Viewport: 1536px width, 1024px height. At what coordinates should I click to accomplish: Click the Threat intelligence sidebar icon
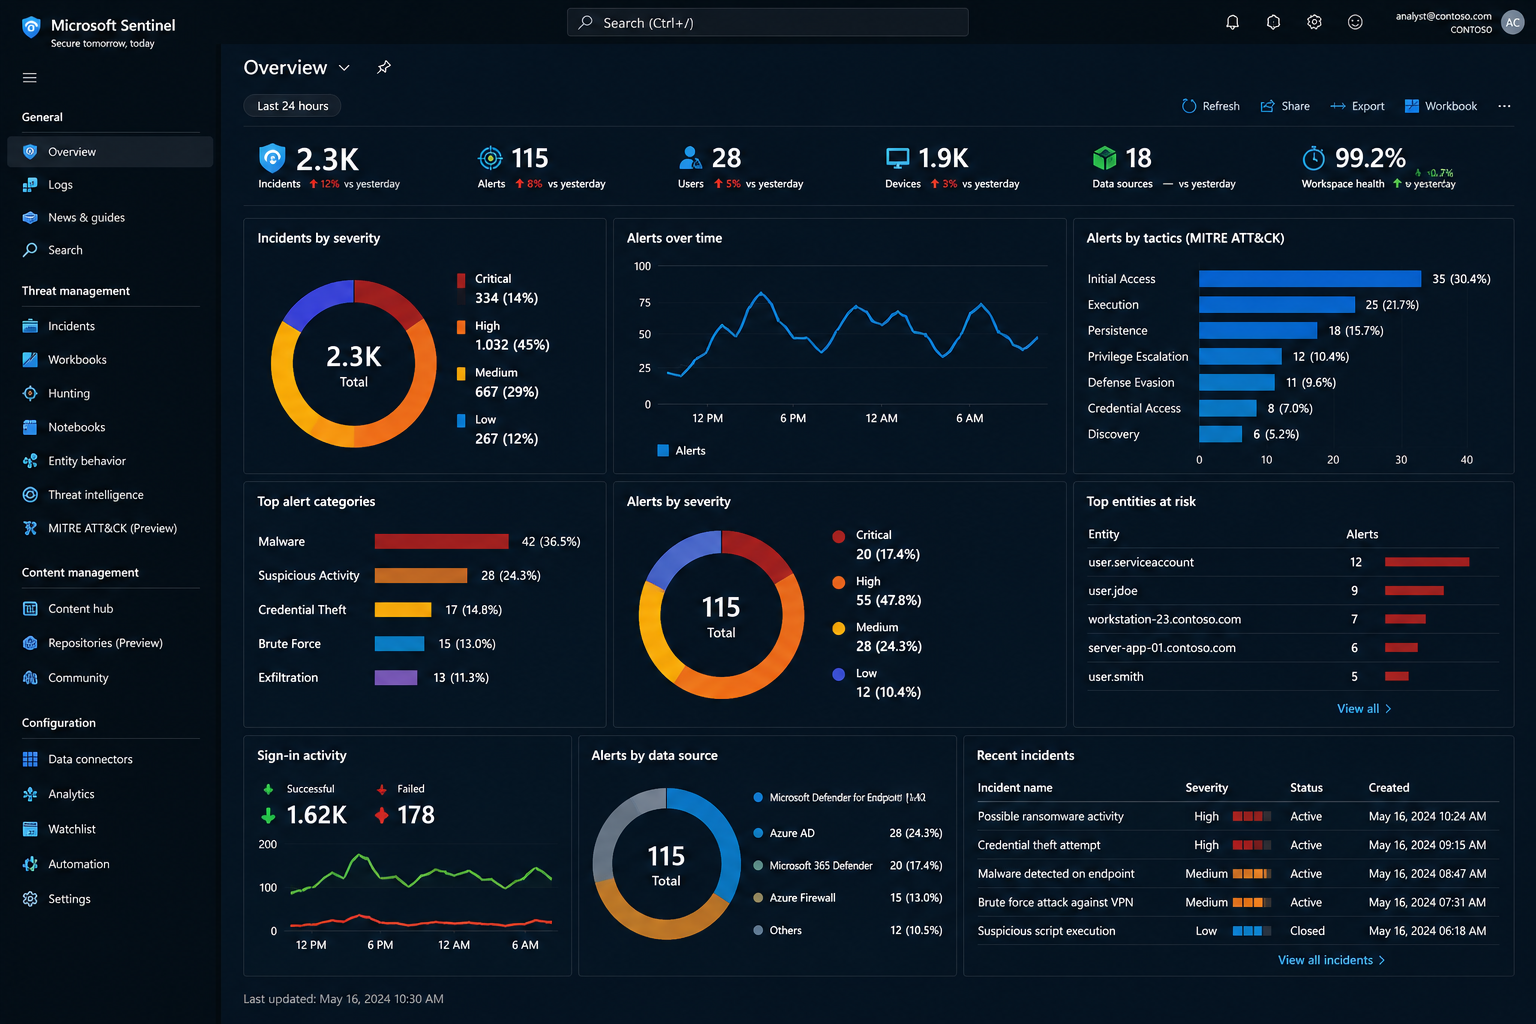click(x=30, y=495)
